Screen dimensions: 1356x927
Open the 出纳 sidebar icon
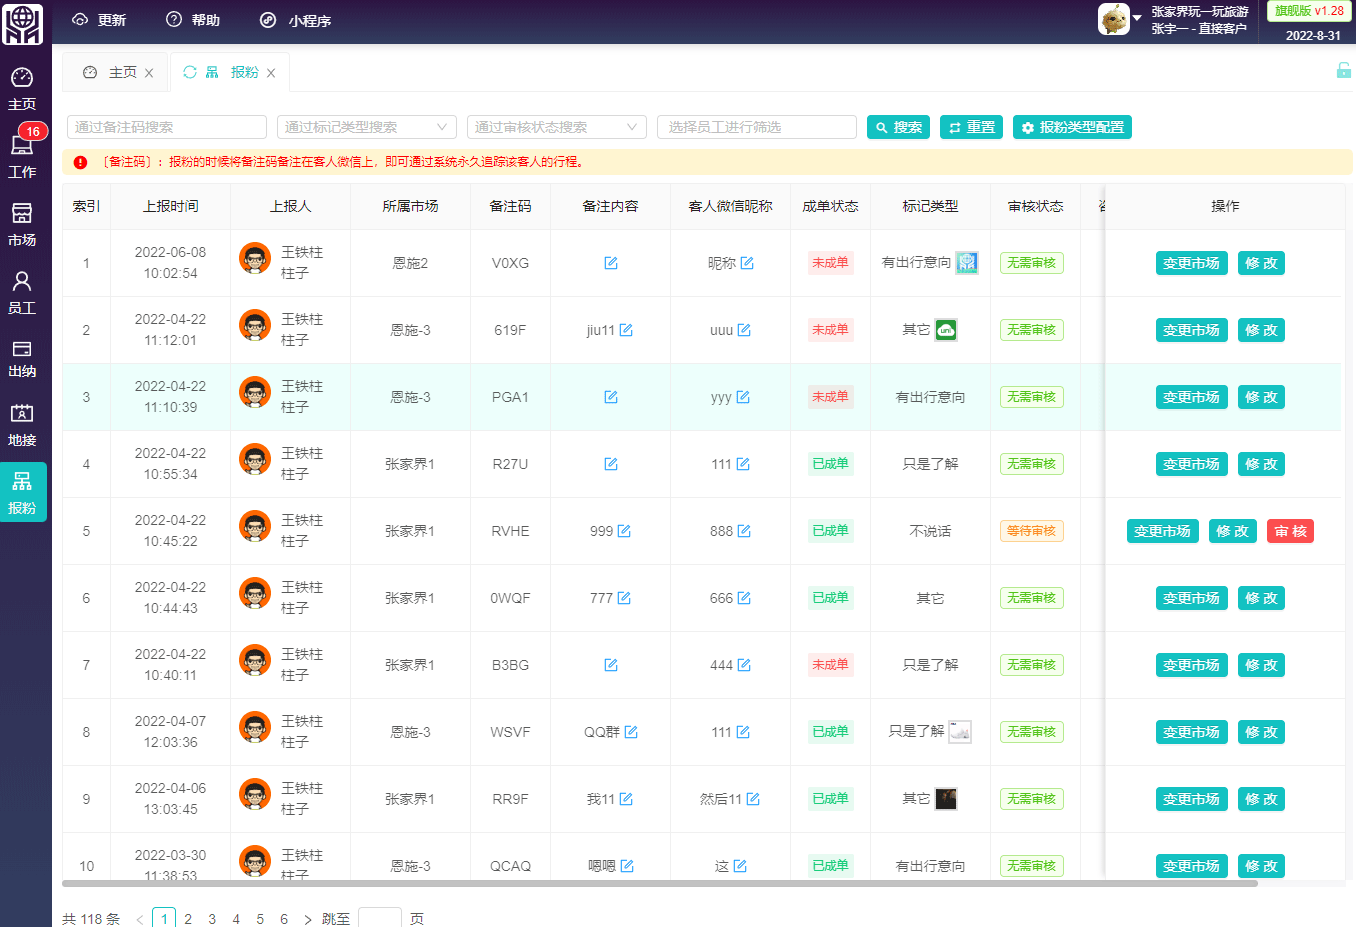tap(24, 360)
